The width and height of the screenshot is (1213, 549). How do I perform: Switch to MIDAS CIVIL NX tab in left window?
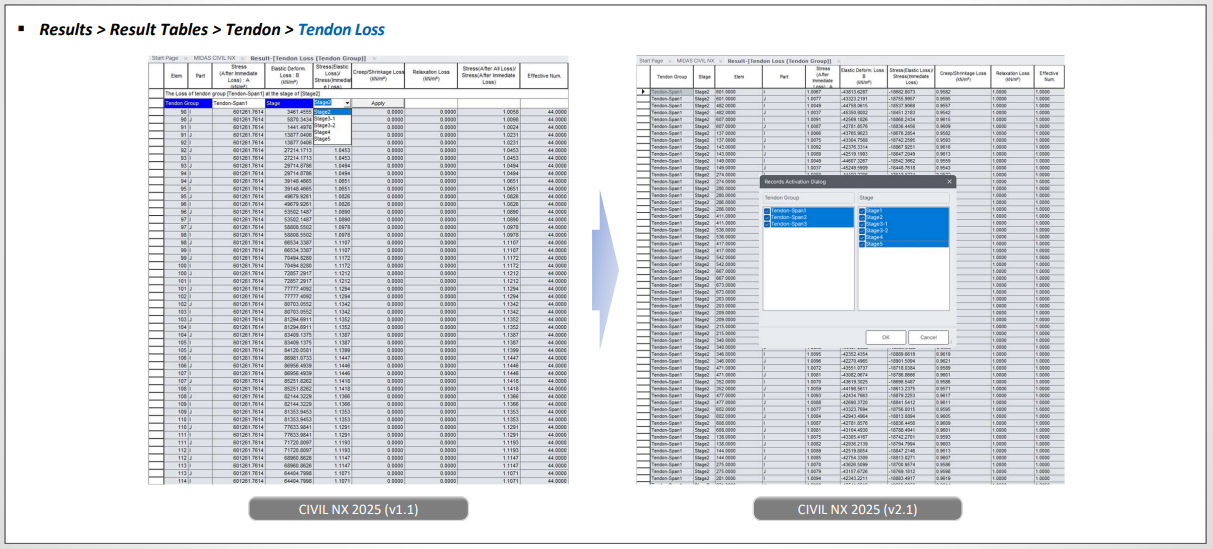click(x=212, y=59)
